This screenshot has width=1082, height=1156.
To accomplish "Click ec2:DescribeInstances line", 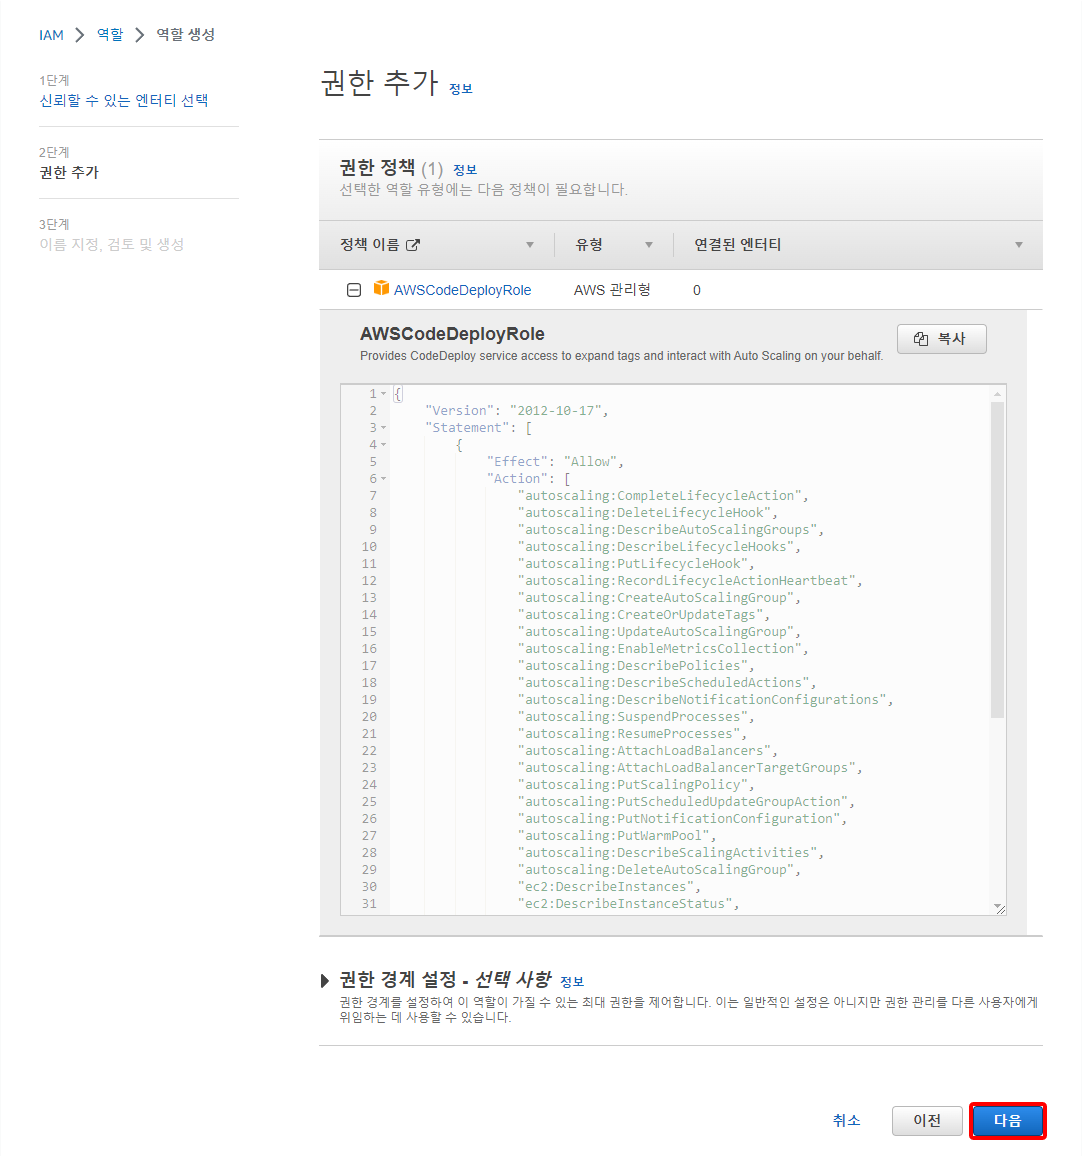I will click(x=609, y=886).
